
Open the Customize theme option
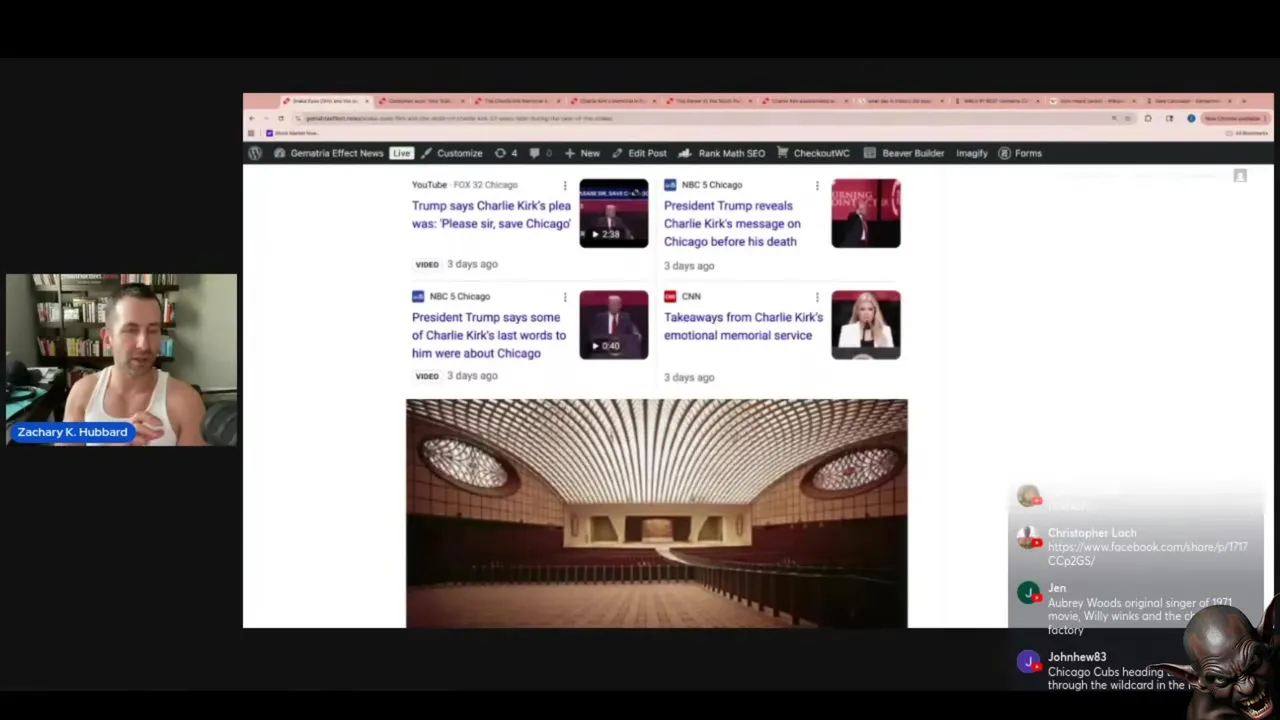point(451,153)
